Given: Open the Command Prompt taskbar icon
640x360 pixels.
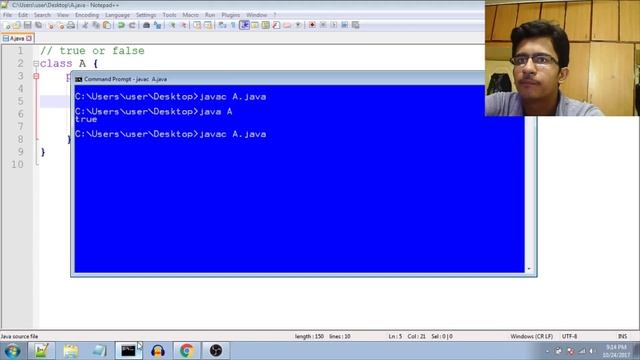Looking at the screenshot, I should (129, 351).
